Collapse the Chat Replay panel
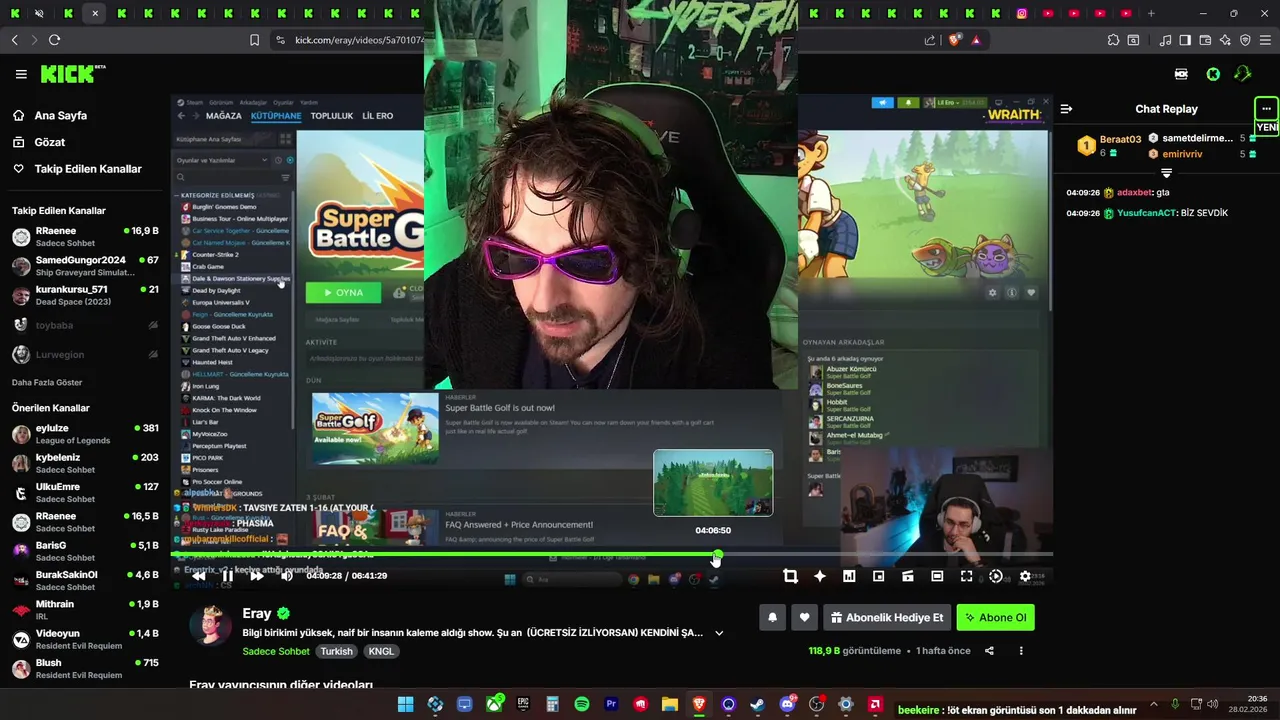1280x720 pixels. pos(1067,109)
